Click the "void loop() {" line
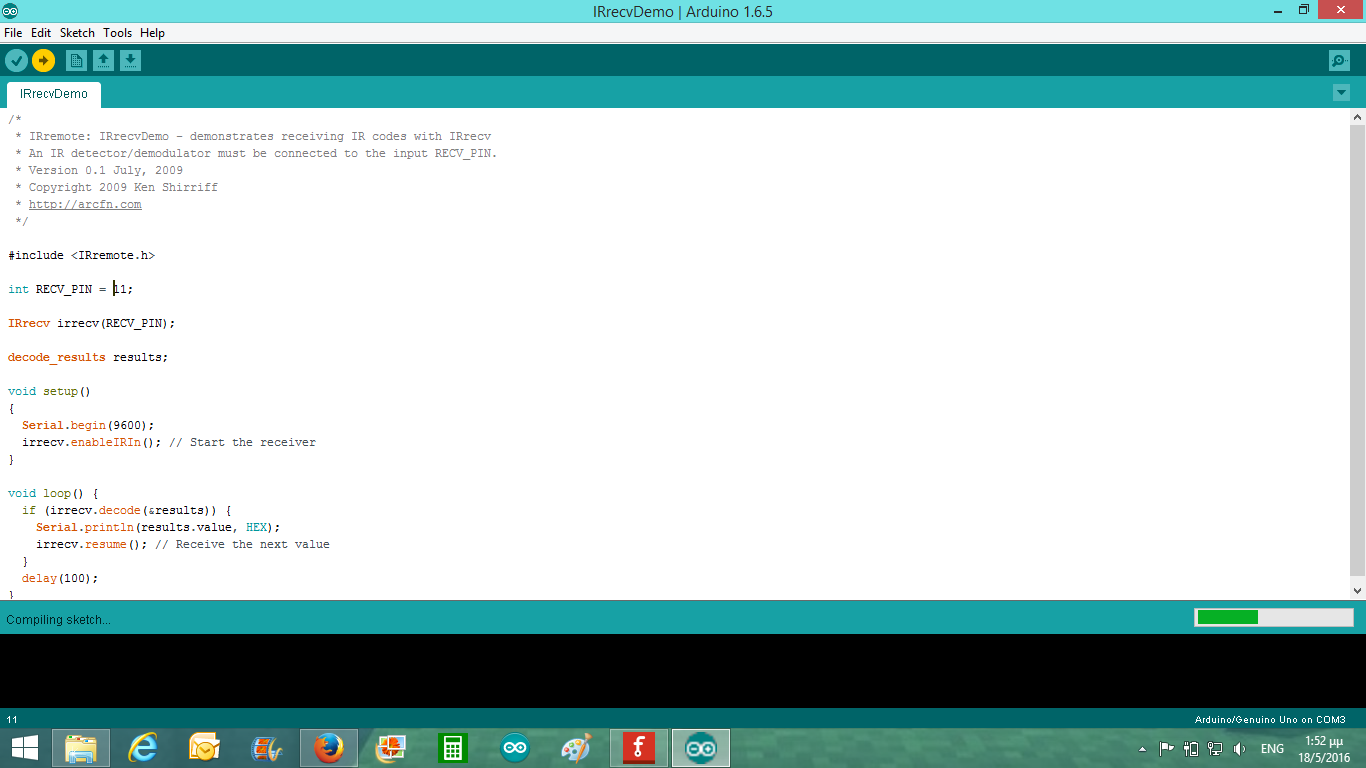This screenshot has height=768, width=1366. (x=53, y=494)
